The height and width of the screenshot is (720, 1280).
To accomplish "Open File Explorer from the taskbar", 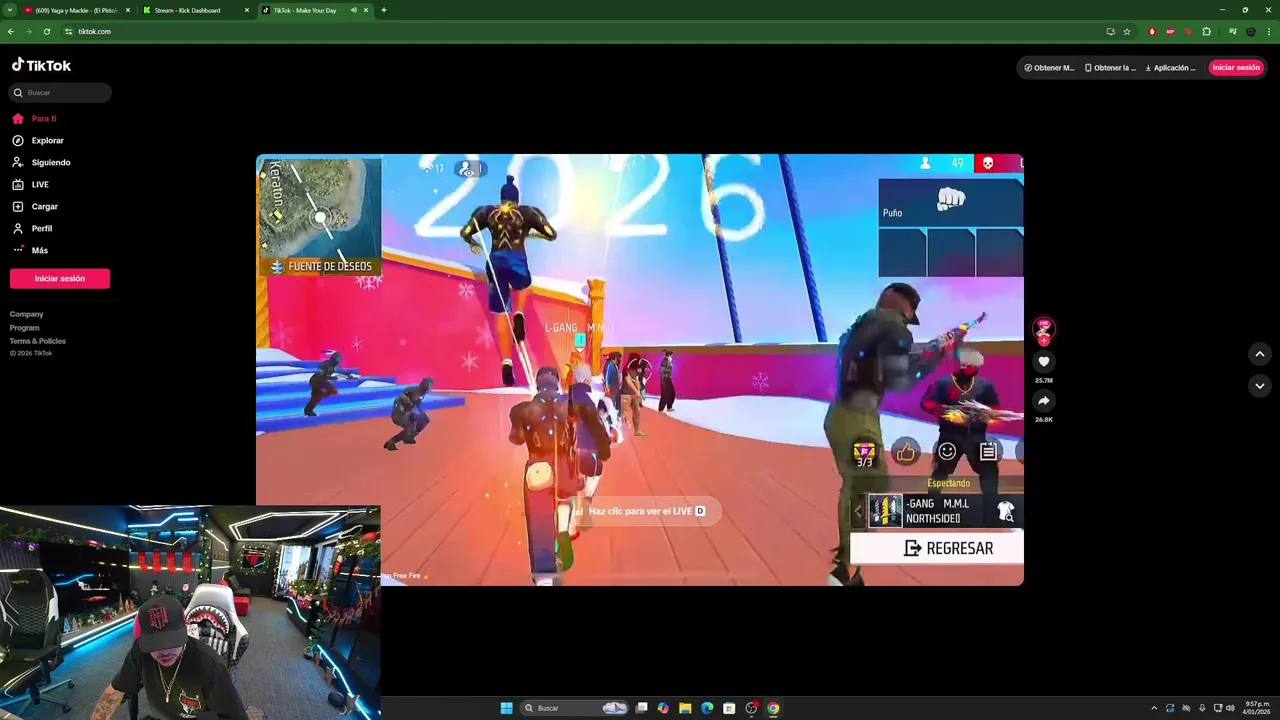I will [685, 708].
